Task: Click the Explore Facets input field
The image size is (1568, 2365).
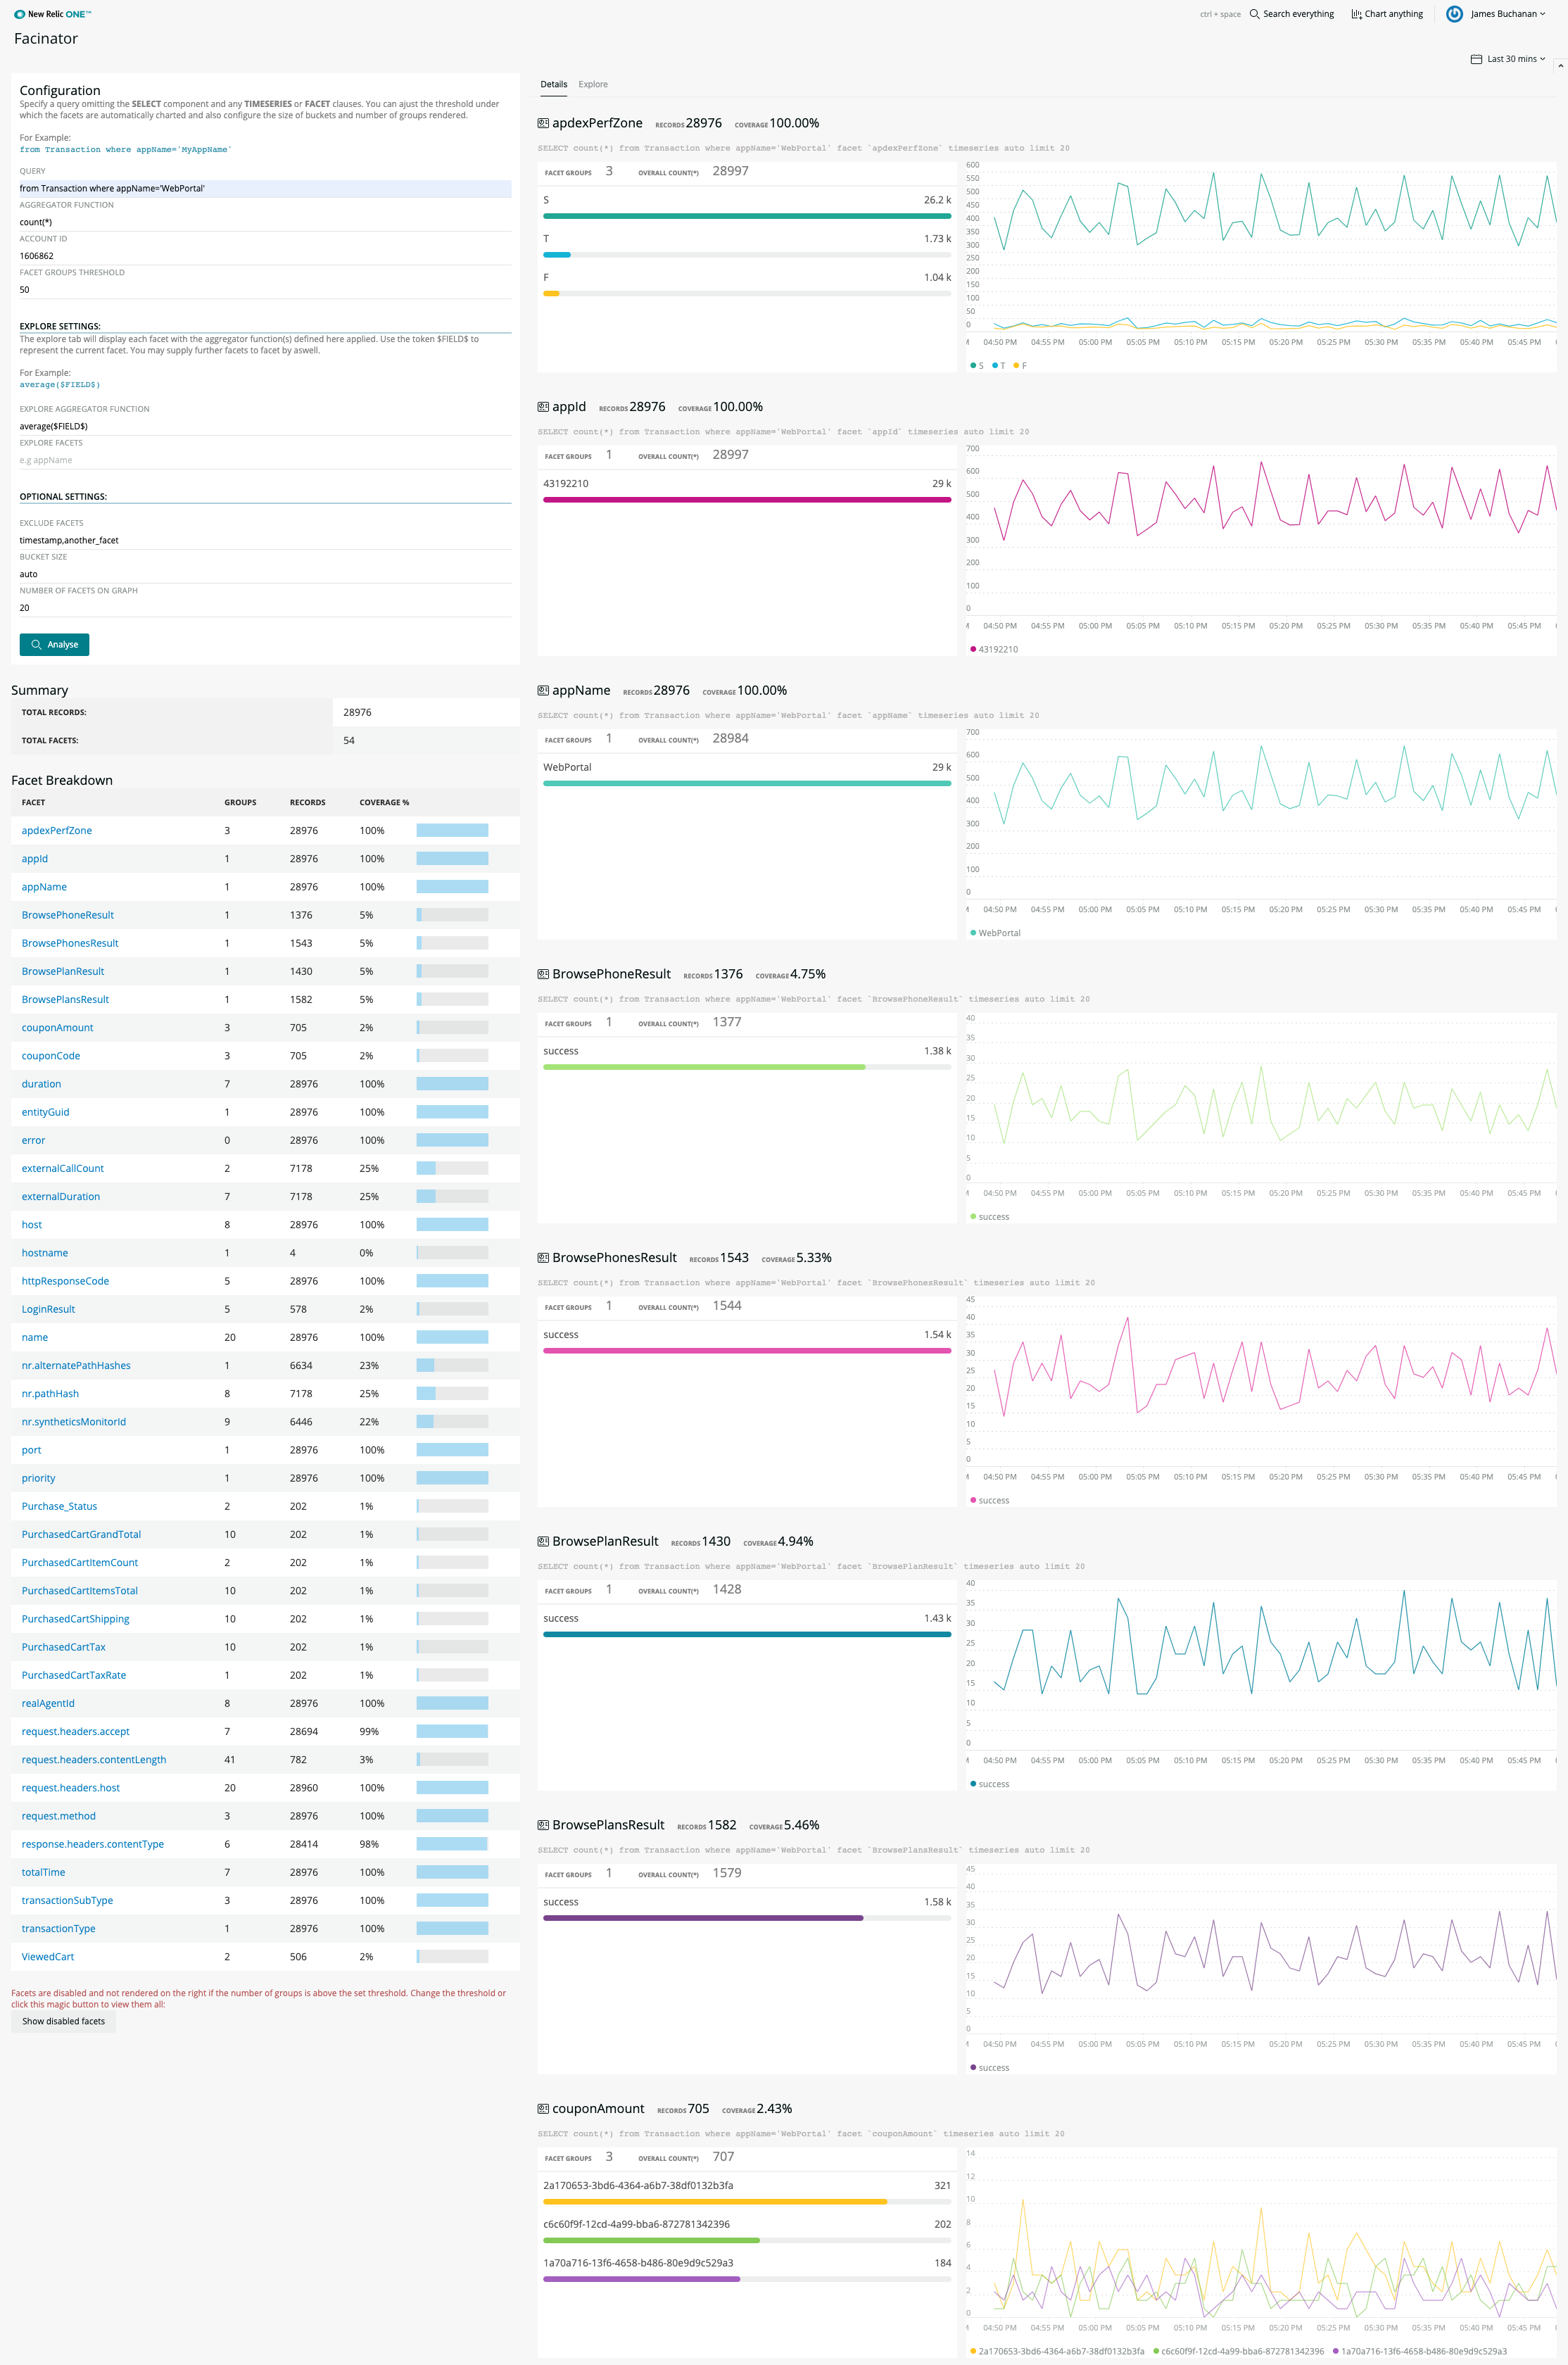Action: pyautogui.click(x=265, y=460)
